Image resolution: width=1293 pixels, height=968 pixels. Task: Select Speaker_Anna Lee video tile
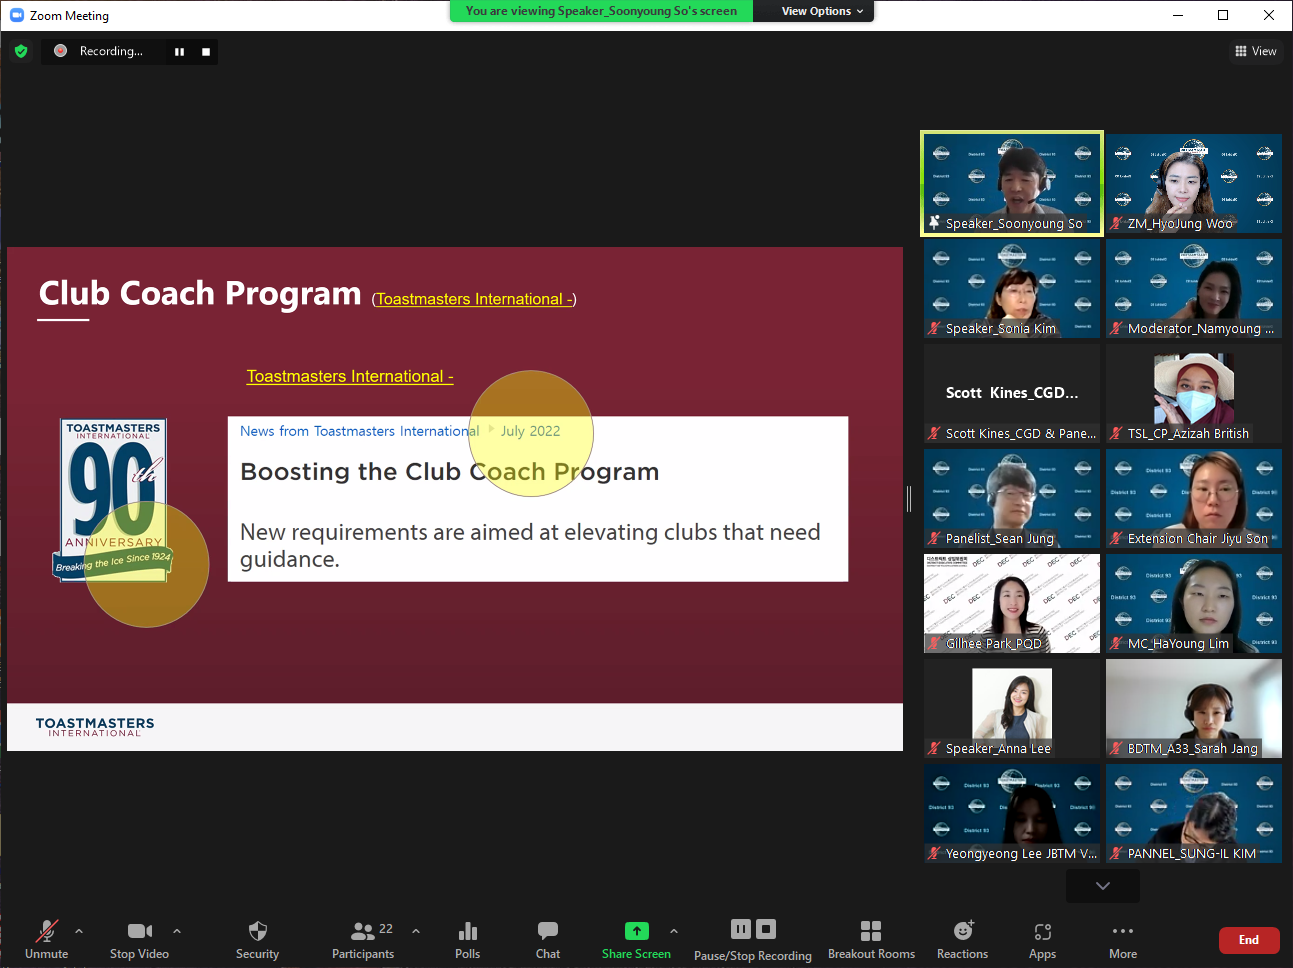tap(1012, 709)
